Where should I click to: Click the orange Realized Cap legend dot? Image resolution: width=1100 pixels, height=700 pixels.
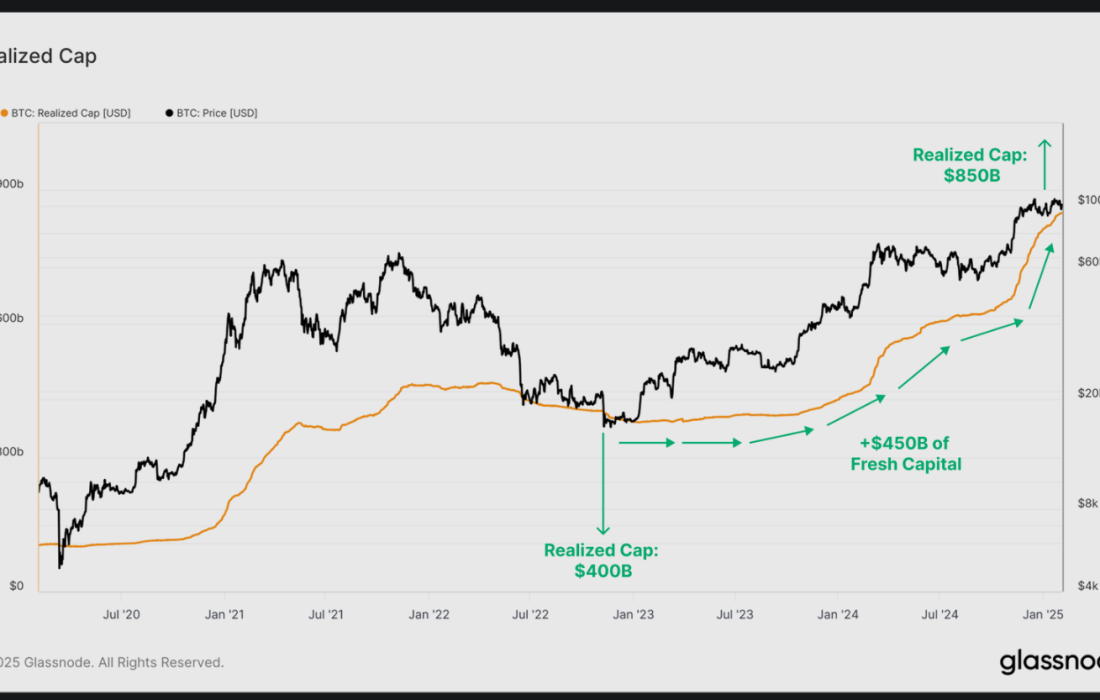click(x=4, y=113)
